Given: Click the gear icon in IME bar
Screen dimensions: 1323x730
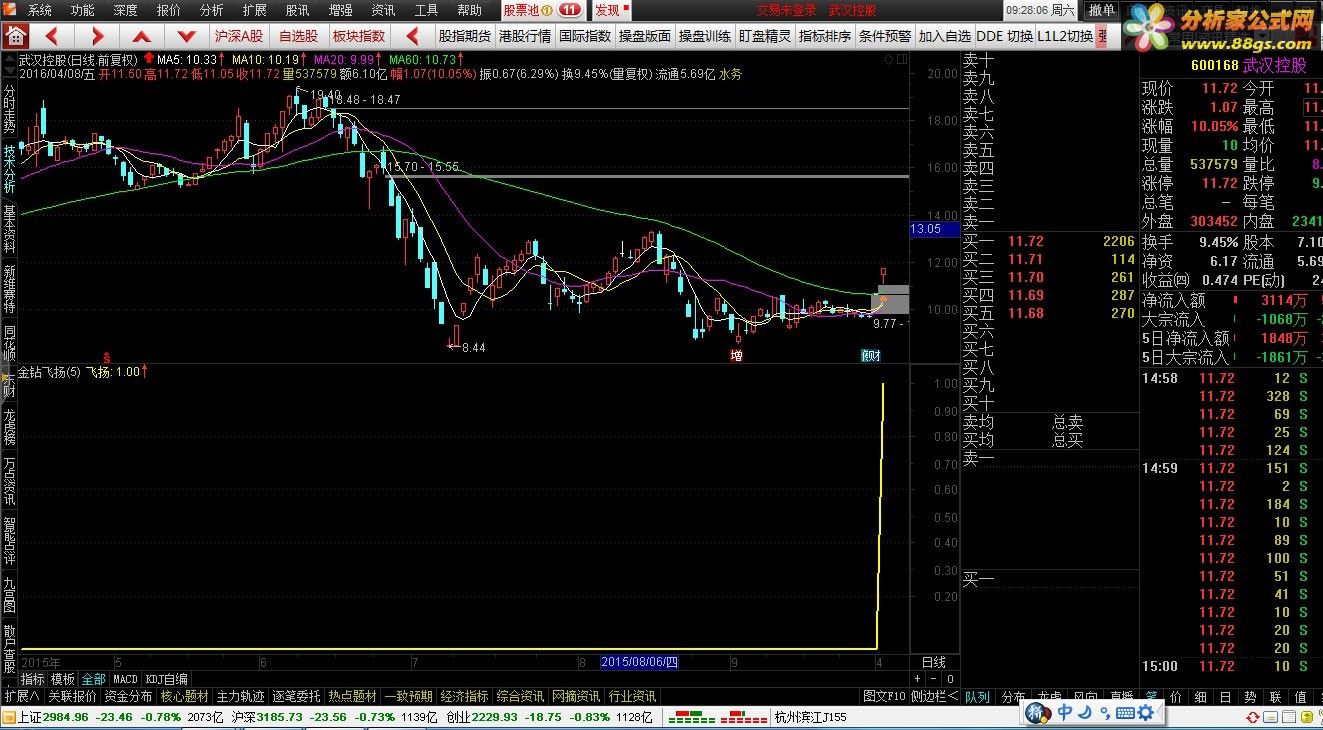Looking at the screenshot, I should click(x=1148, y=712).
